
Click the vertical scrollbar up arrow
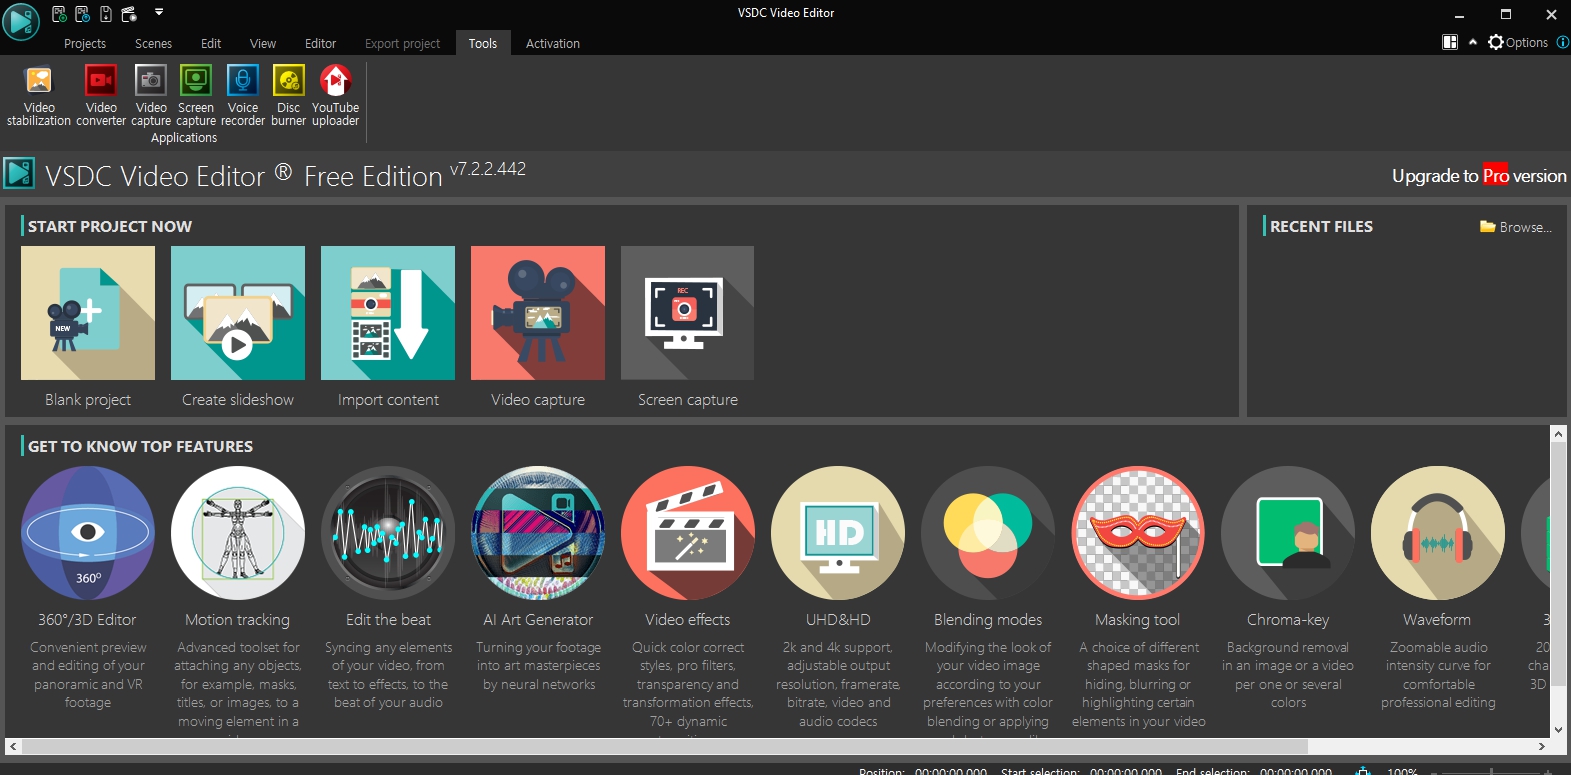tap(1558, 434)
